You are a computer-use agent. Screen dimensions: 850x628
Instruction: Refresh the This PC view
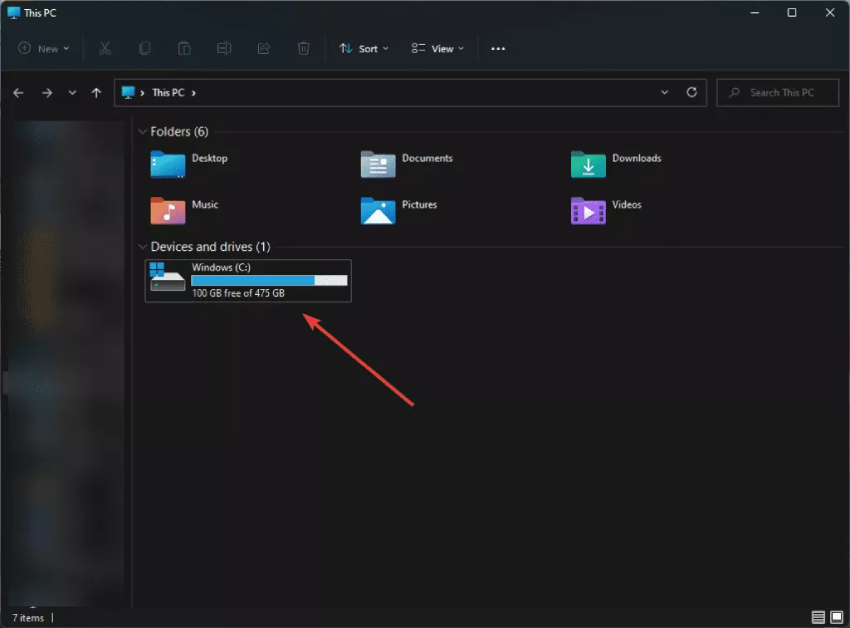[691, 92]
